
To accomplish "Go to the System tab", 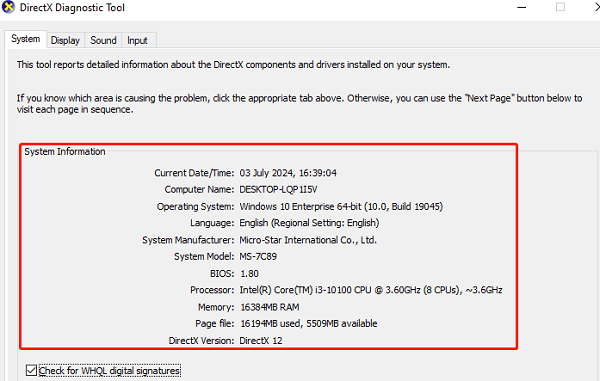I will [x=26, y=39].
